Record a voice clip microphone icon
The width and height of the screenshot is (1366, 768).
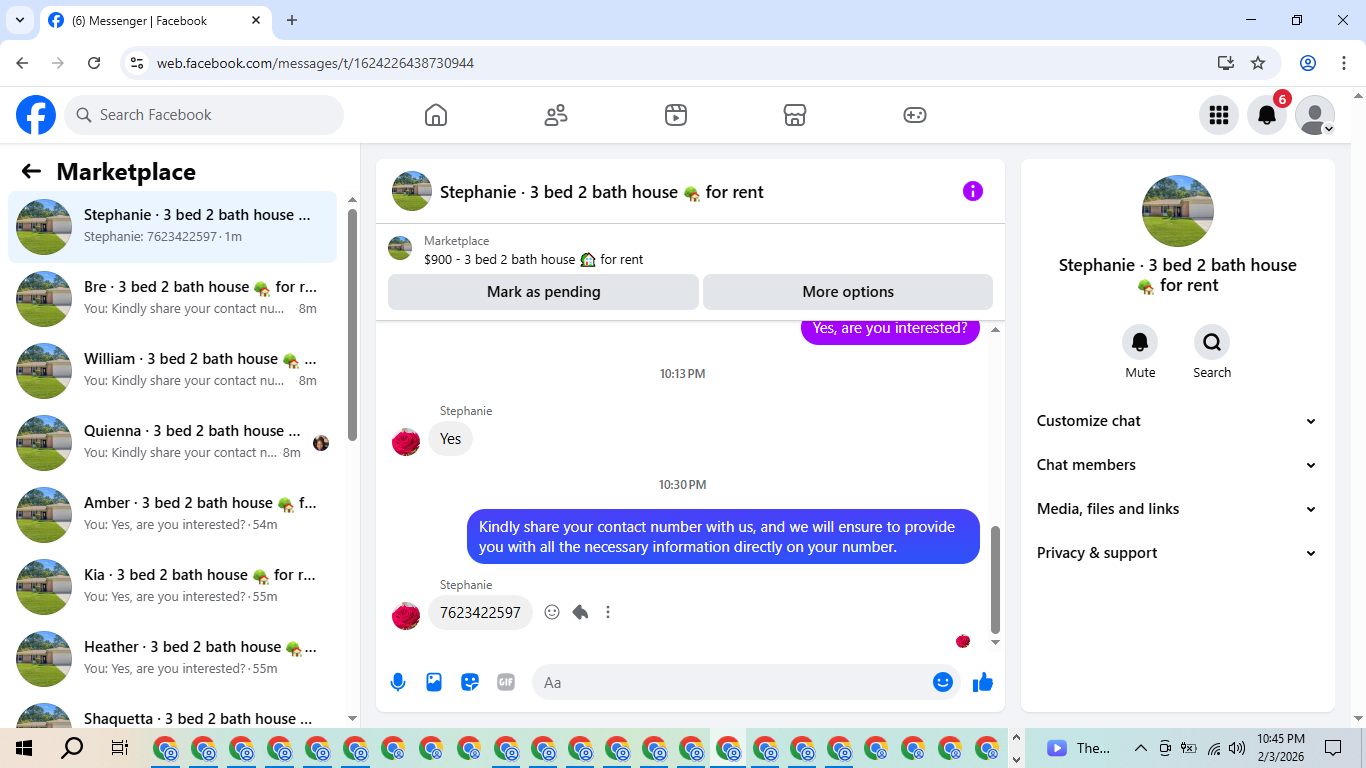(398, 682)
